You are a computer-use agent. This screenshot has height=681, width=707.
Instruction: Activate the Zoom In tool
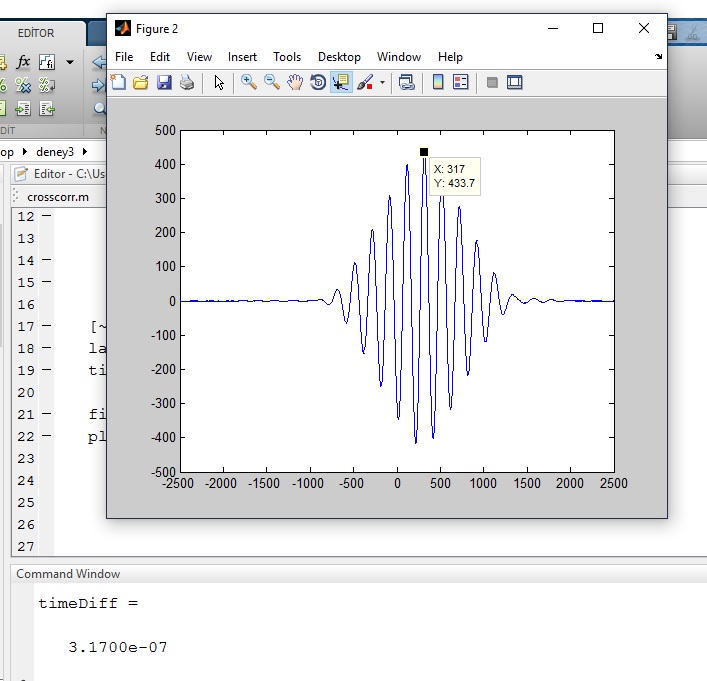(248, 83)
